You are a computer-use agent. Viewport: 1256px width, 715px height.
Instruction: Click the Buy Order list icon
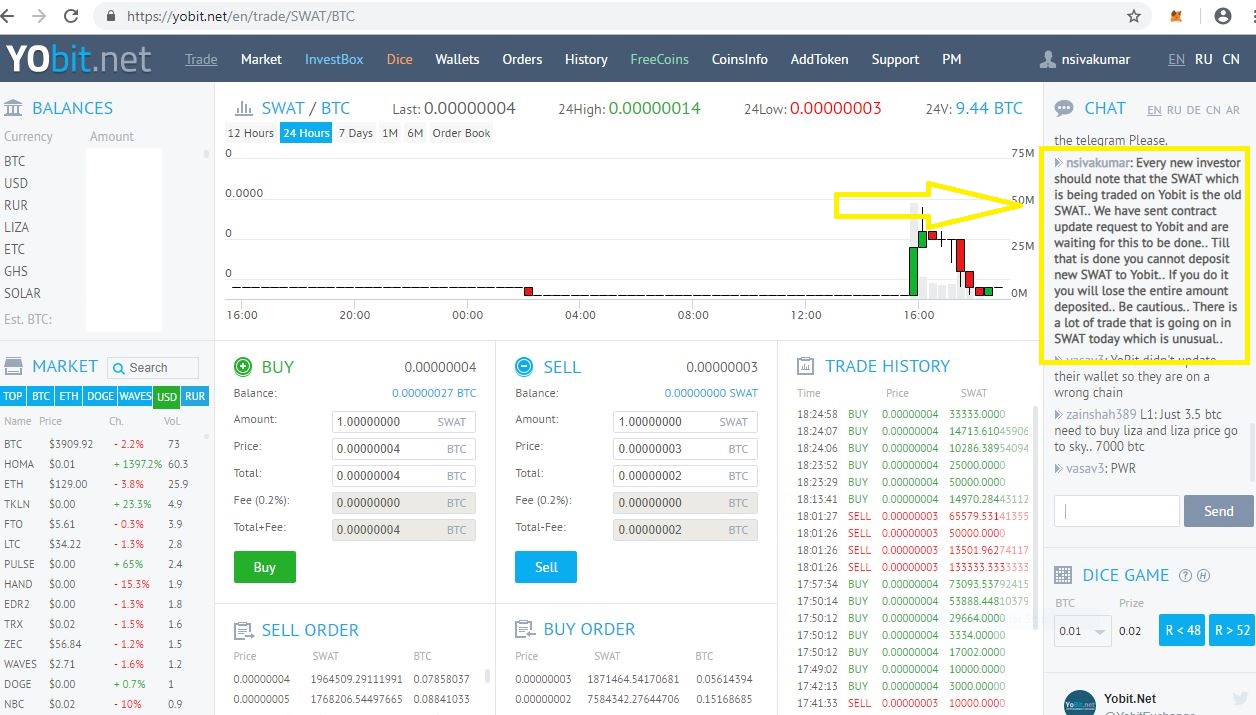pos(524,629)
